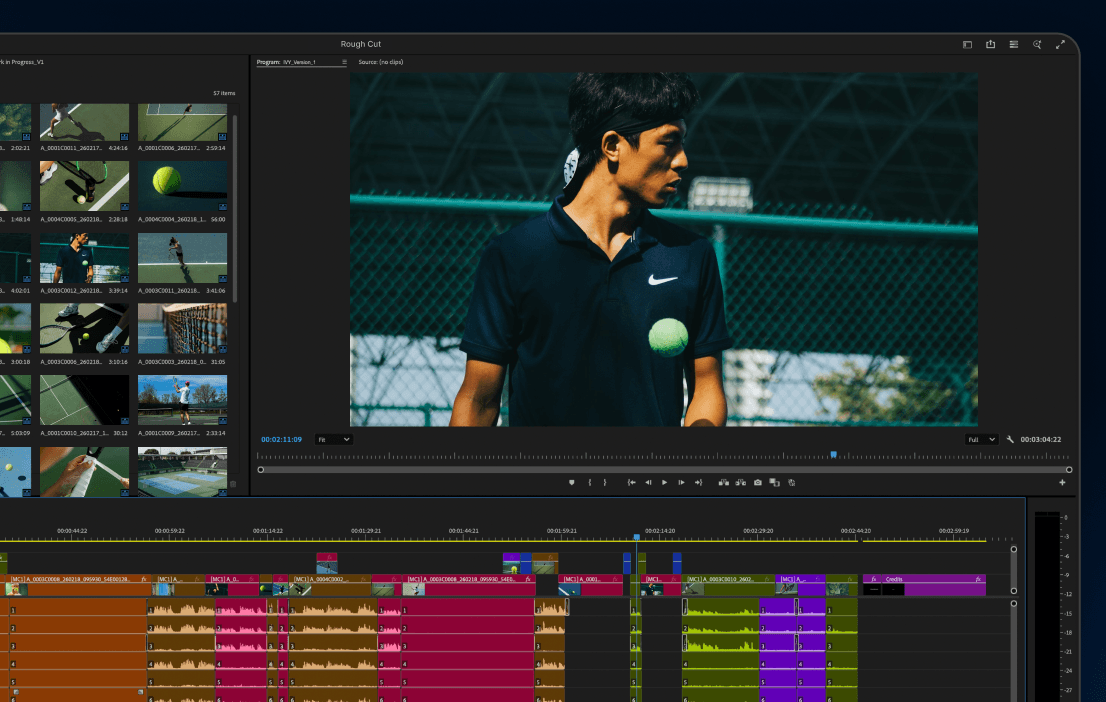Viewport: 1106px width, 702px height.
Task: Click the icon right of Comparison View
Action: pos(791,483)
